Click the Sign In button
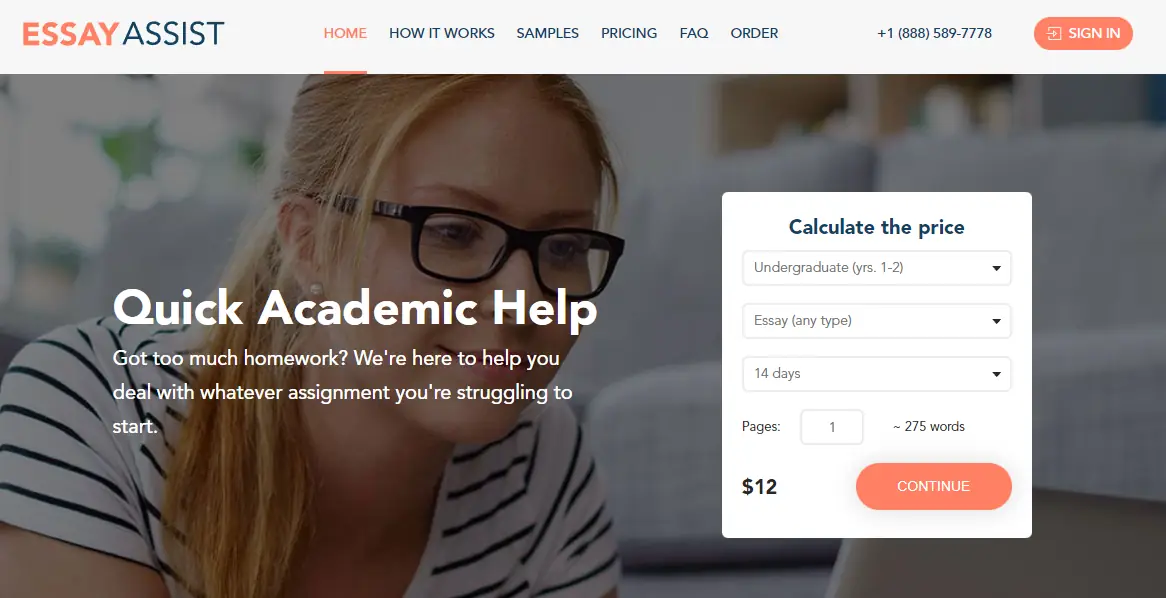The image size is (1166, 598). pos(1083,33)
